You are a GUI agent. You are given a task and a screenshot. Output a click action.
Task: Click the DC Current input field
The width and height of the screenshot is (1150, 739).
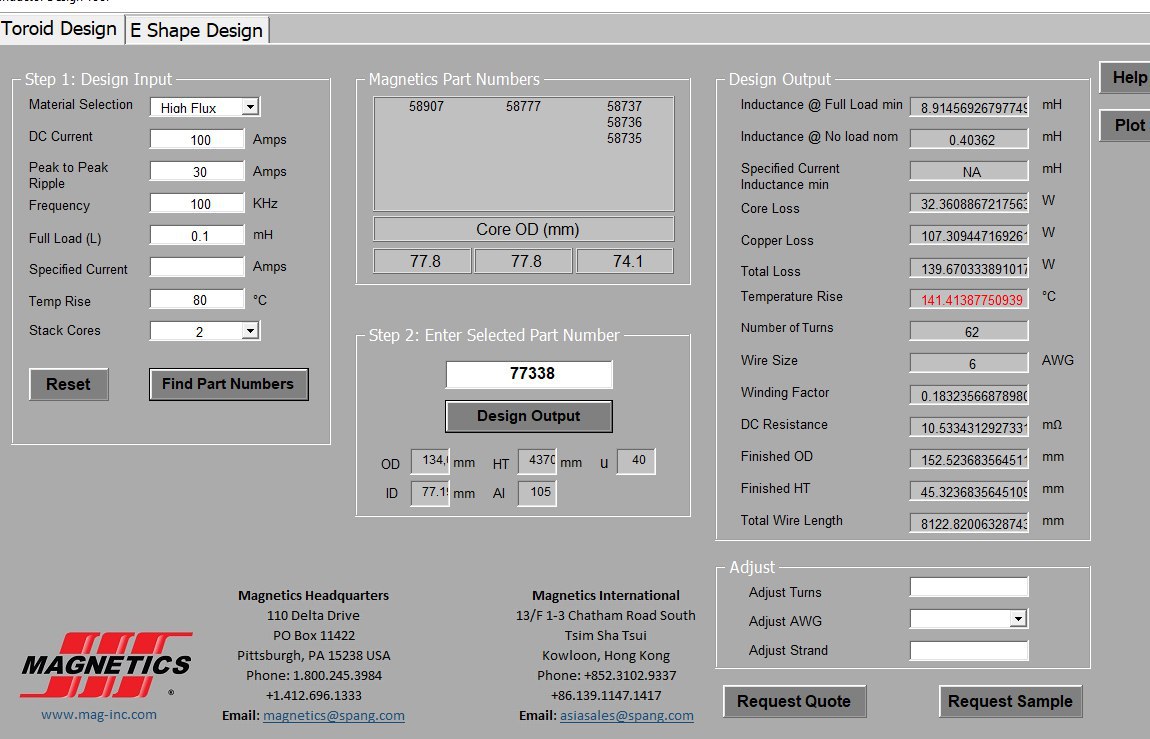coord(197,139)
